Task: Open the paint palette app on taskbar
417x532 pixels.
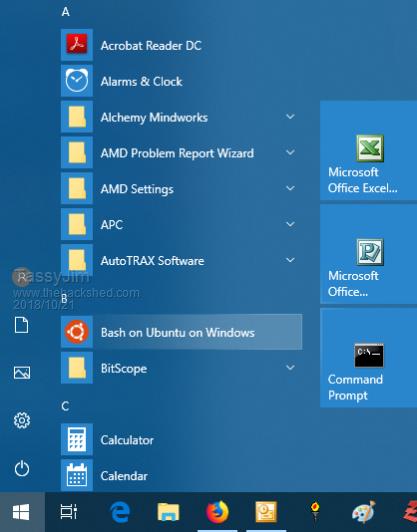Action: [364, 512]
